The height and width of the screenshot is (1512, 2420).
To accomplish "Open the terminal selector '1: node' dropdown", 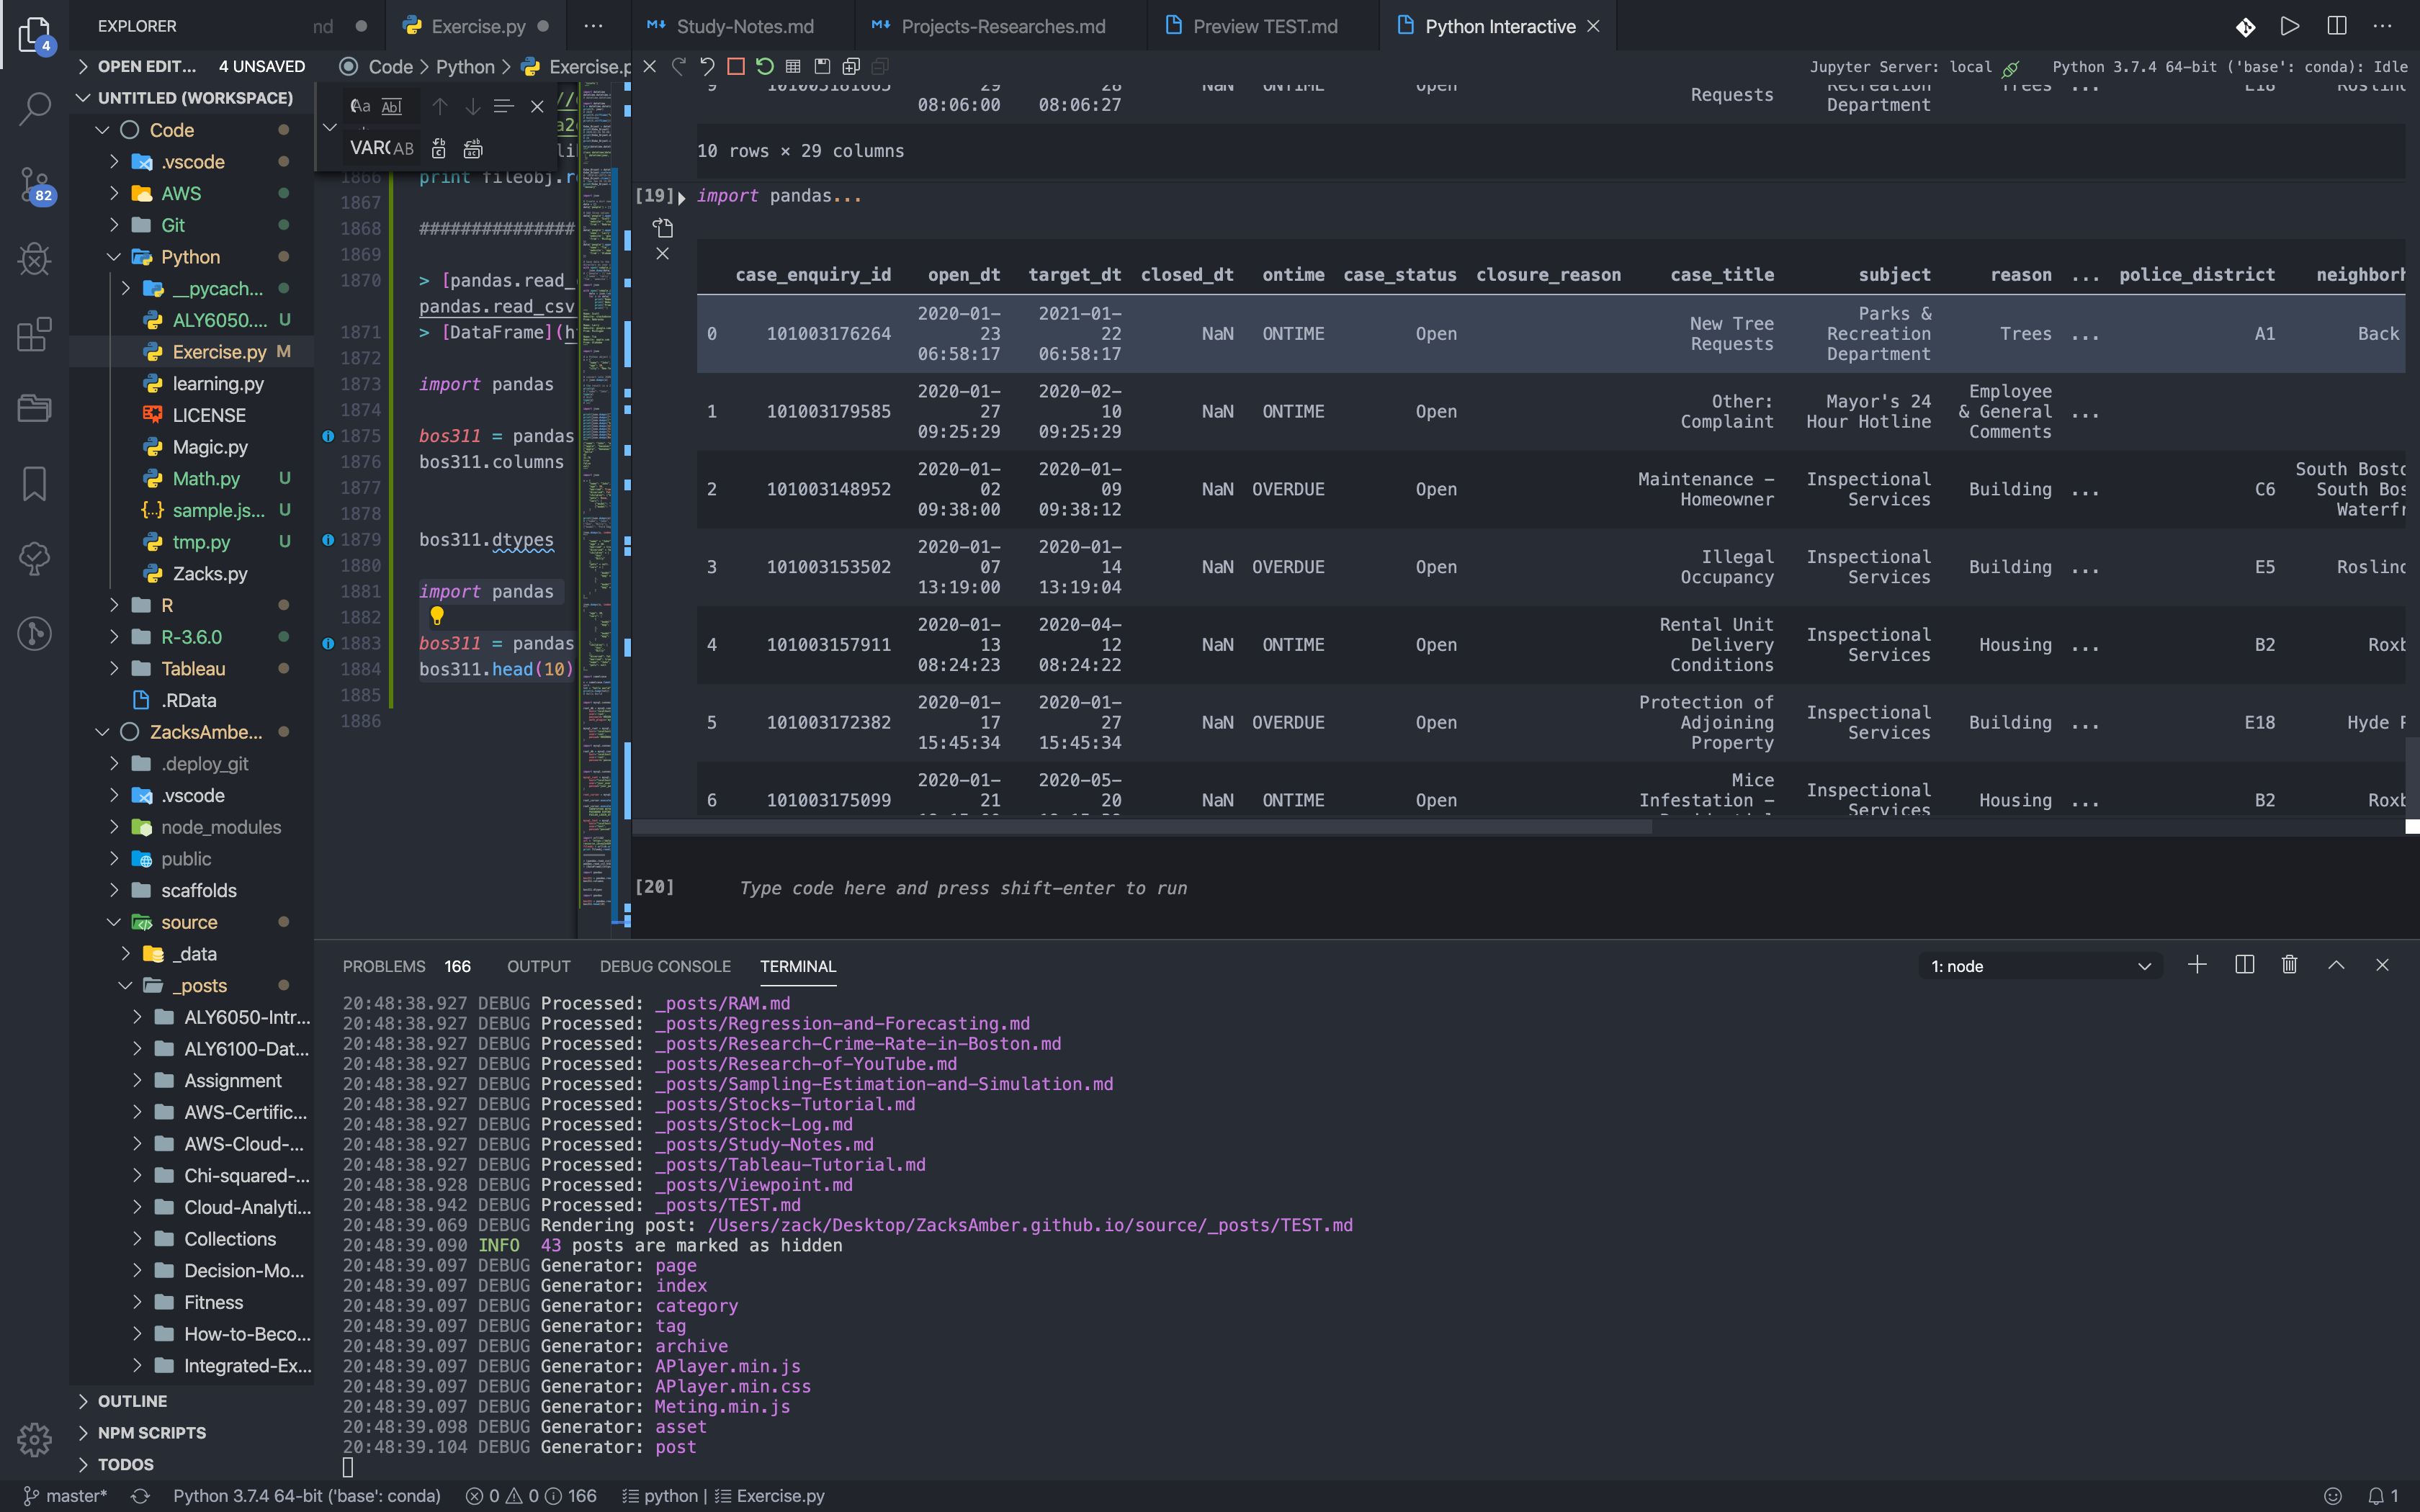I will [2040, 966].
